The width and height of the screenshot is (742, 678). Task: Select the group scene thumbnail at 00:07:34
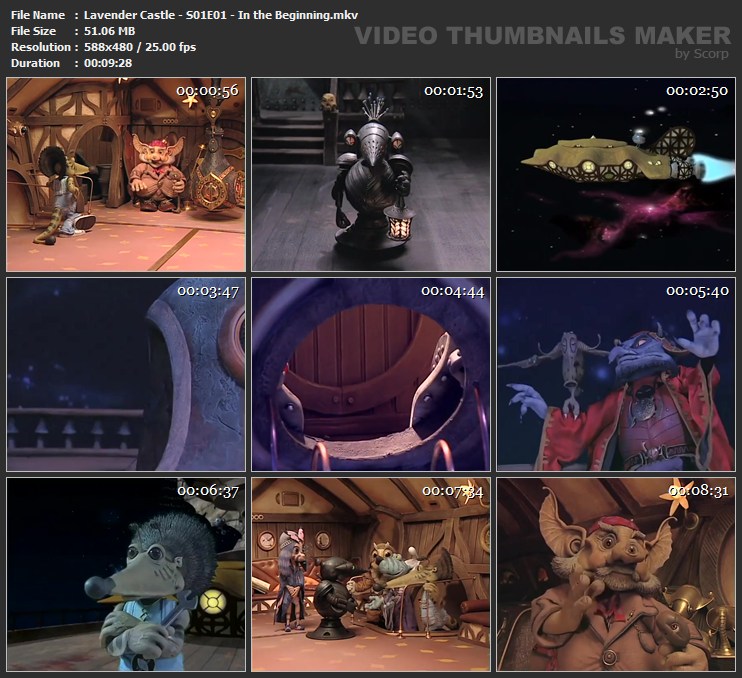[371, 574]
